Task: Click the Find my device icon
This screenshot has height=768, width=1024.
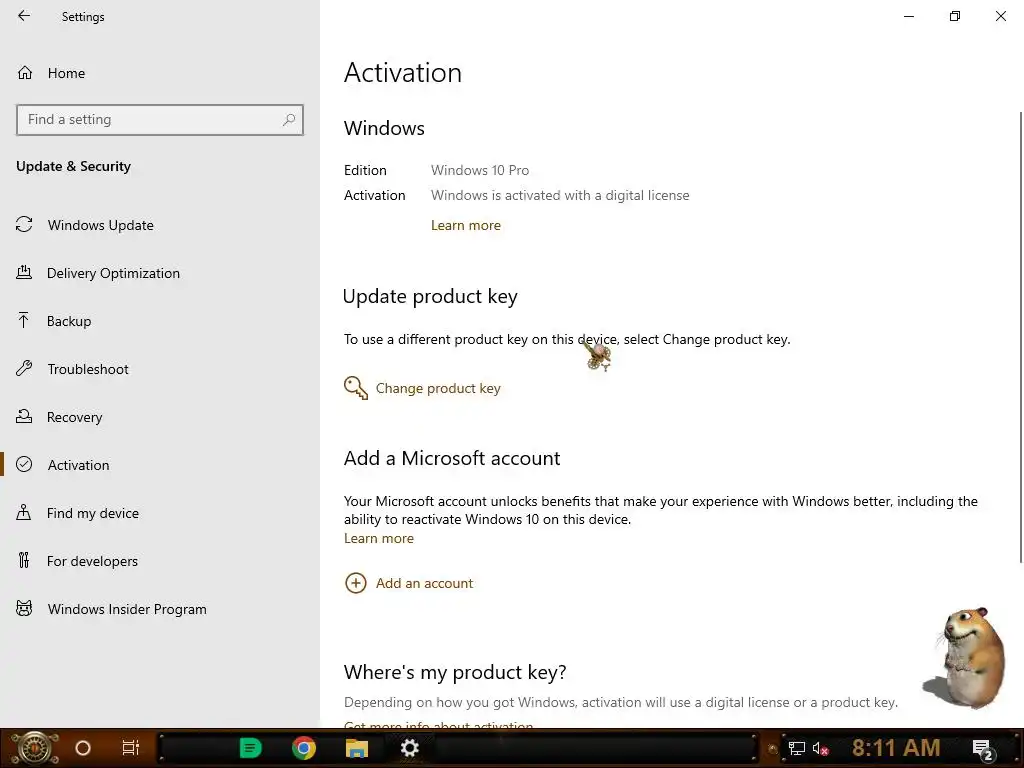Action: 24,512
